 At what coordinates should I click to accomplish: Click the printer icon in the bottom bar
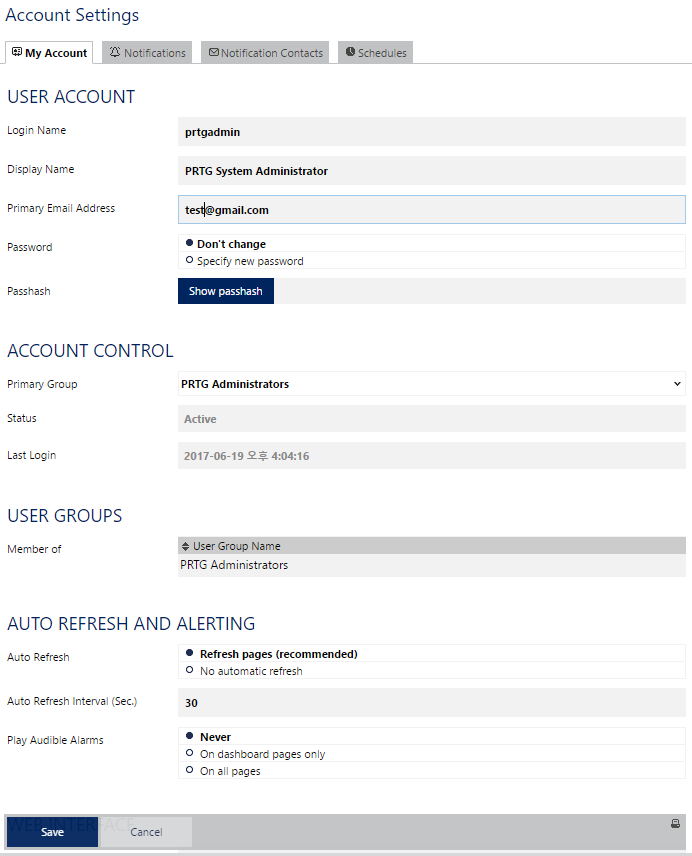(677, 823)
